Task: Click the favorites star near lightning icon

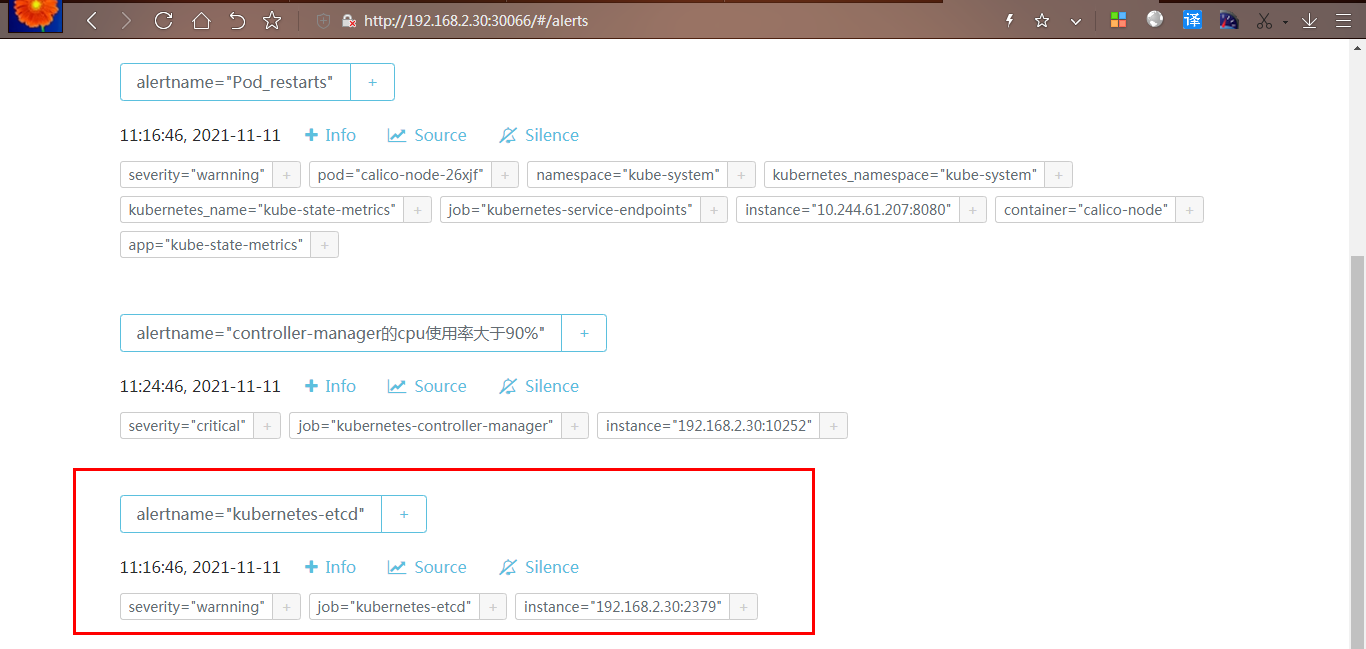Action: pyautogui.click(x=1042, y=20)
